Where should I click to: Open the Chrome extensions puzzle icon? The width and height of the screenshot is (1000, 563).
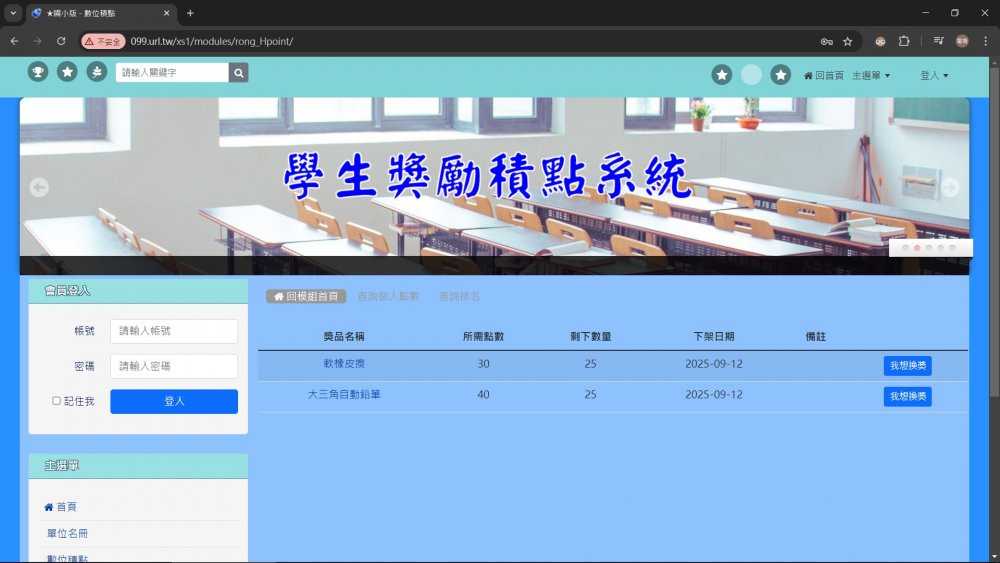904,41
